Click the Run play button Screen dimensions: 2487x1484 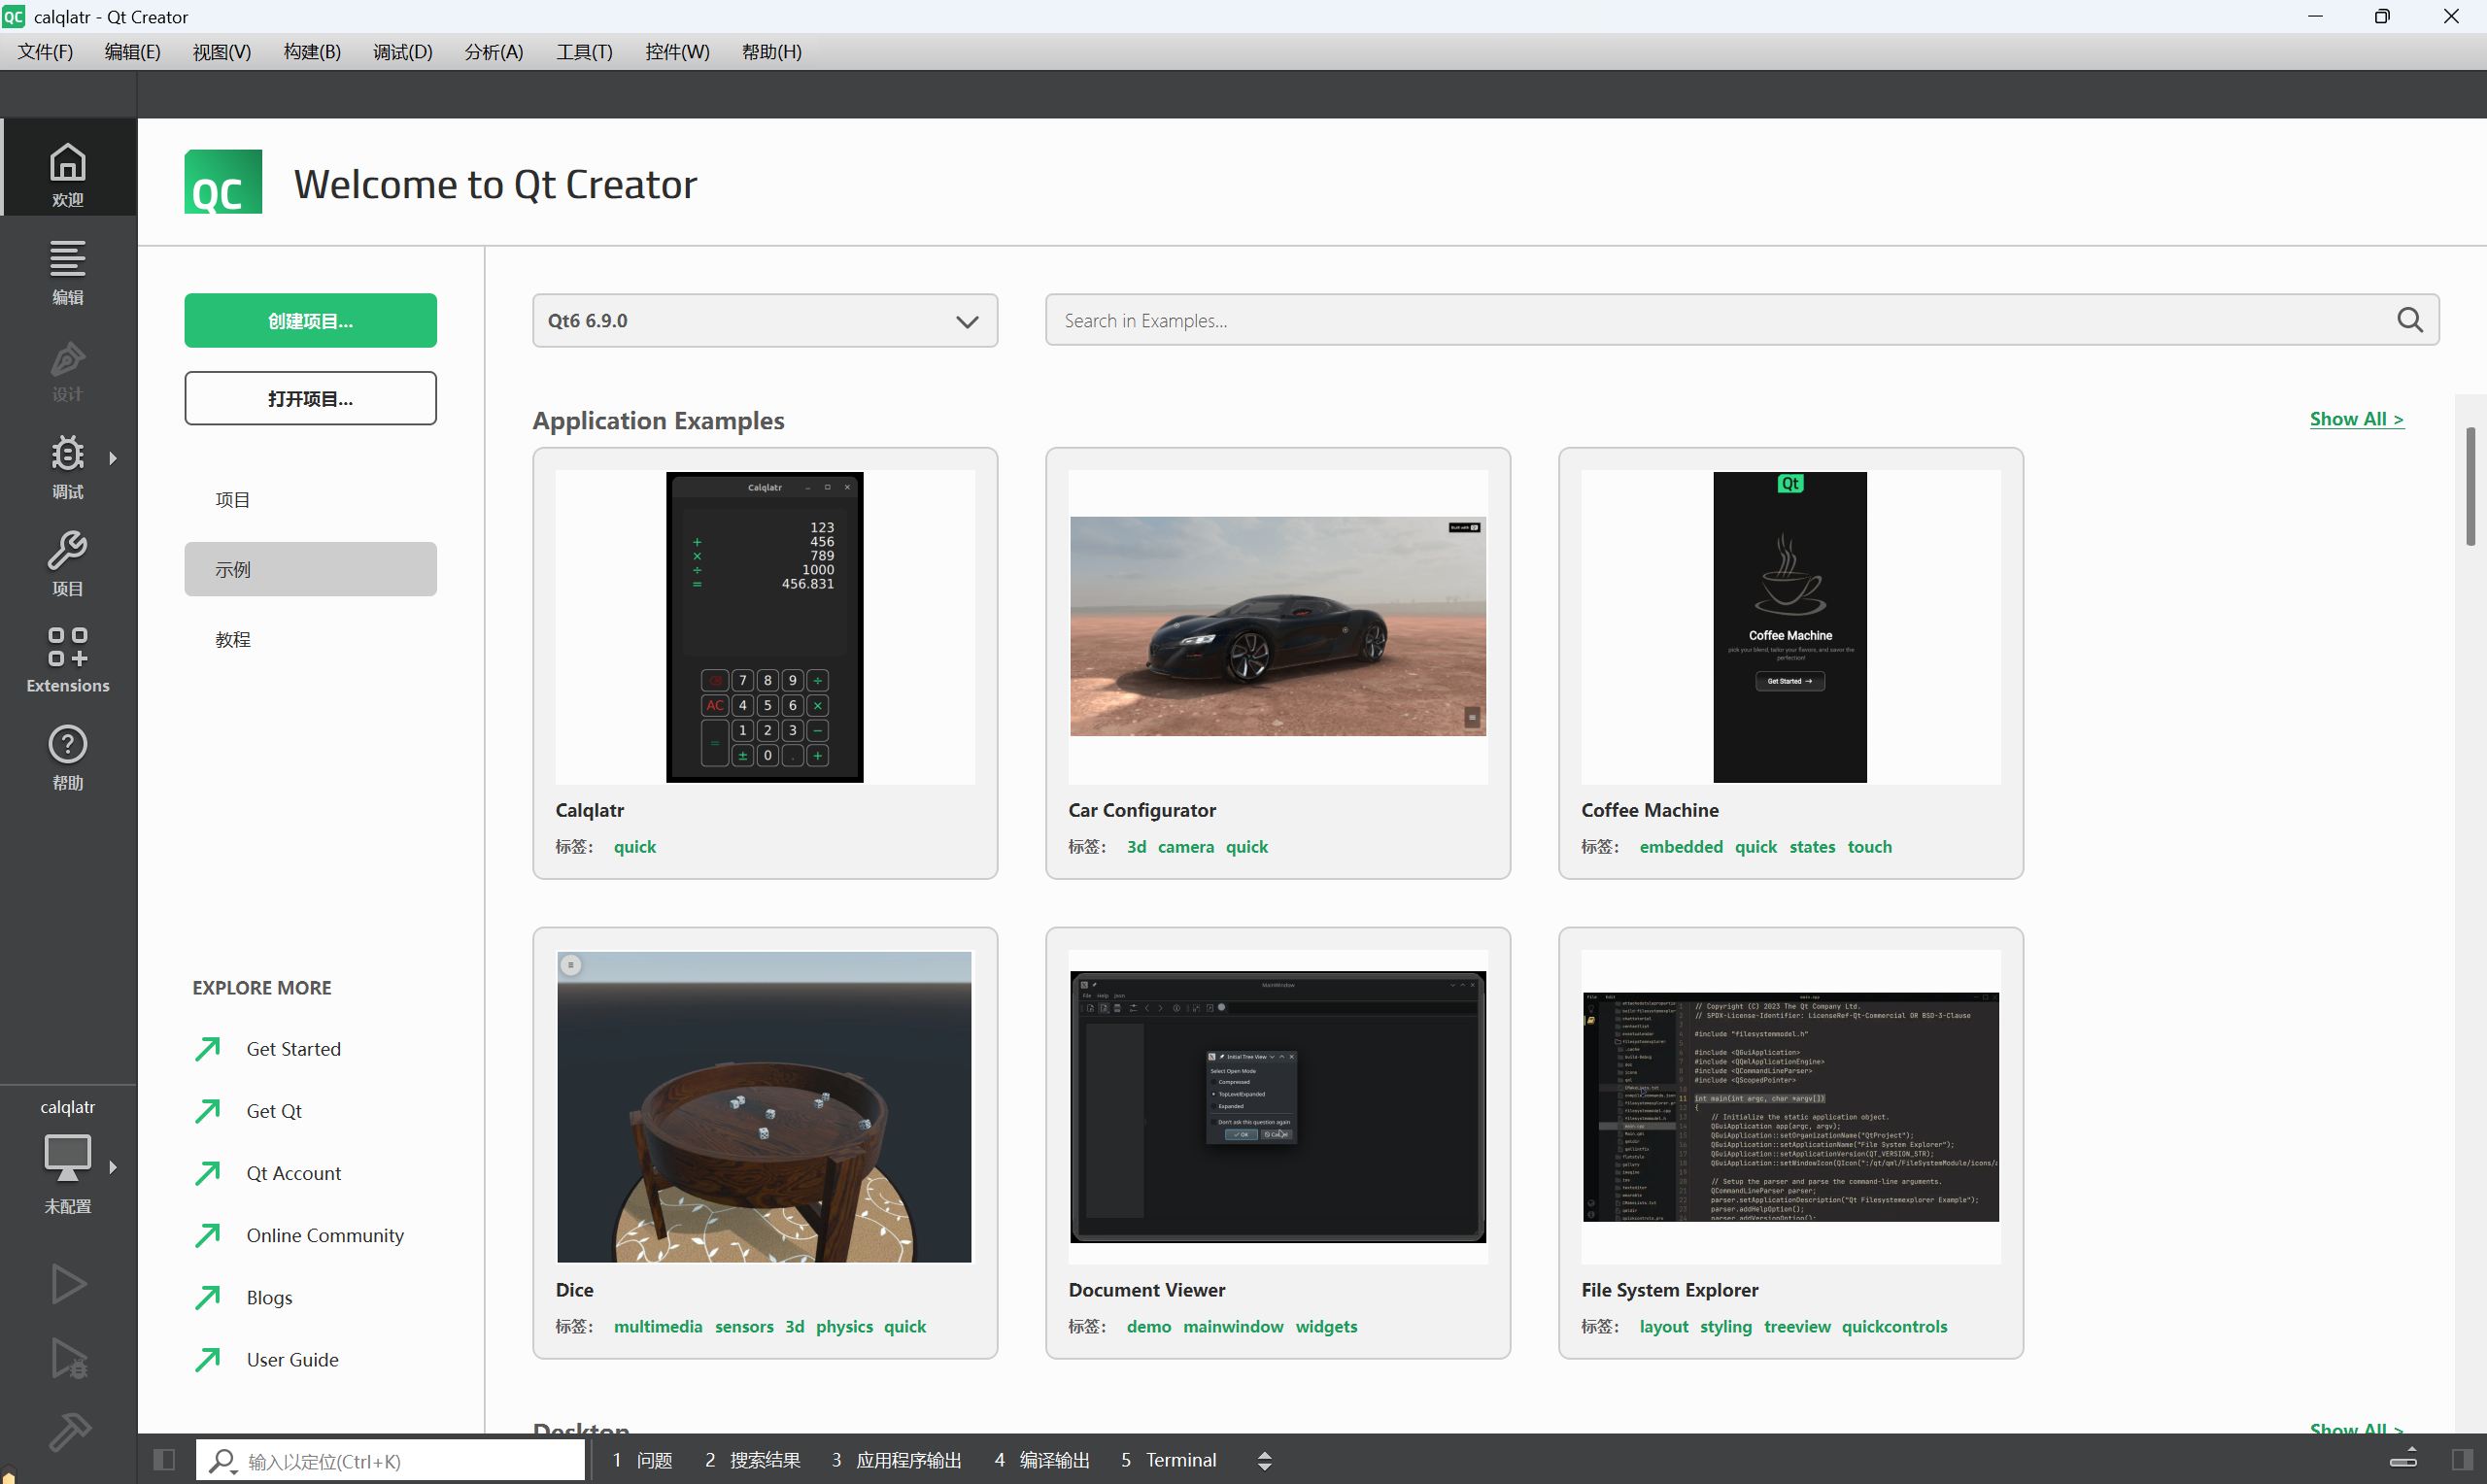pos(68,1284)
